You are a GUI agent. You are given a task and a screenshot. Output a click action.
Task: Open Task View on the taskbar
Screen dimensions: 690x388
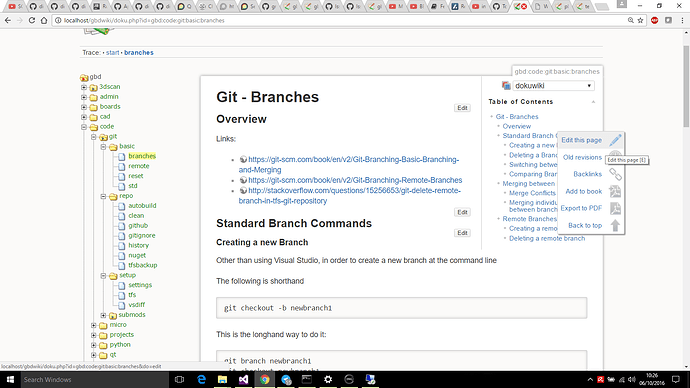point(179,379)
